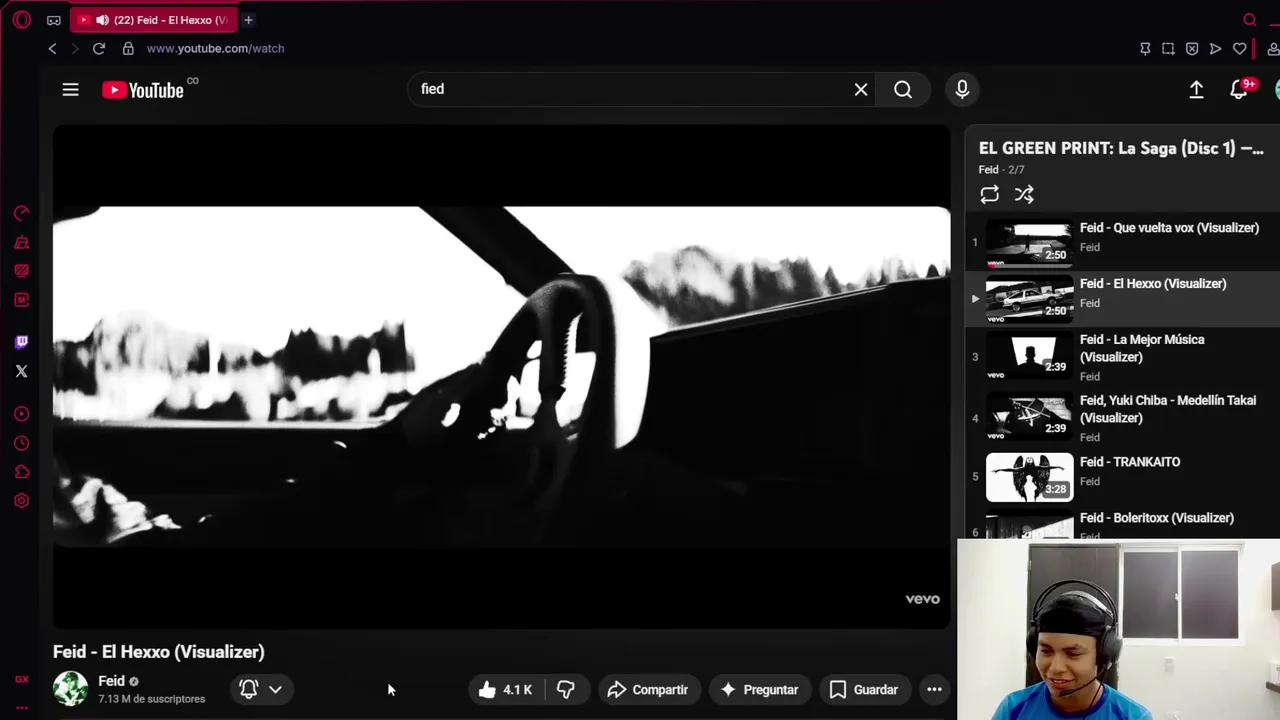Viewport: 1280px width, 720px height.
Task: Open the GX Corner gamepad icon
Action: 54,20
